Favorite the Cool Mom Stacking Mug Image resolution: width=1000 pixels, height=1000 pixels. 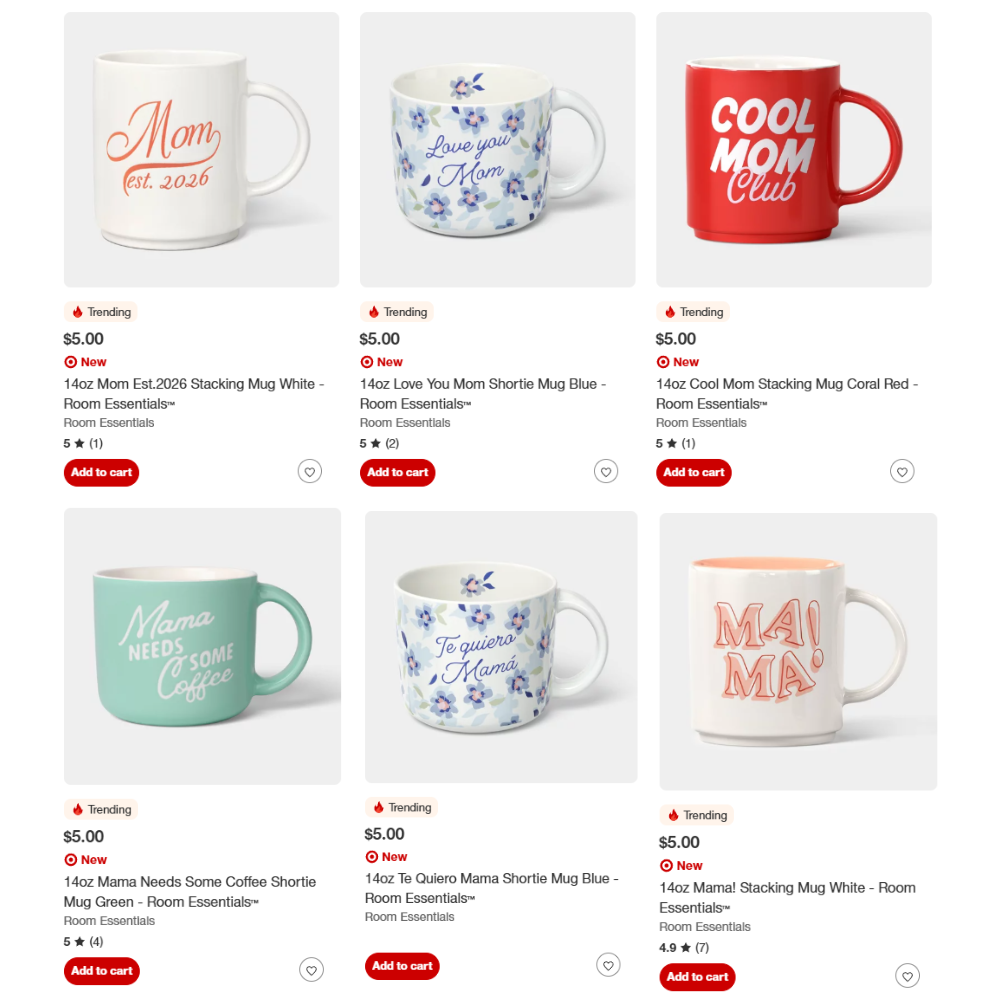pos(902,471)
